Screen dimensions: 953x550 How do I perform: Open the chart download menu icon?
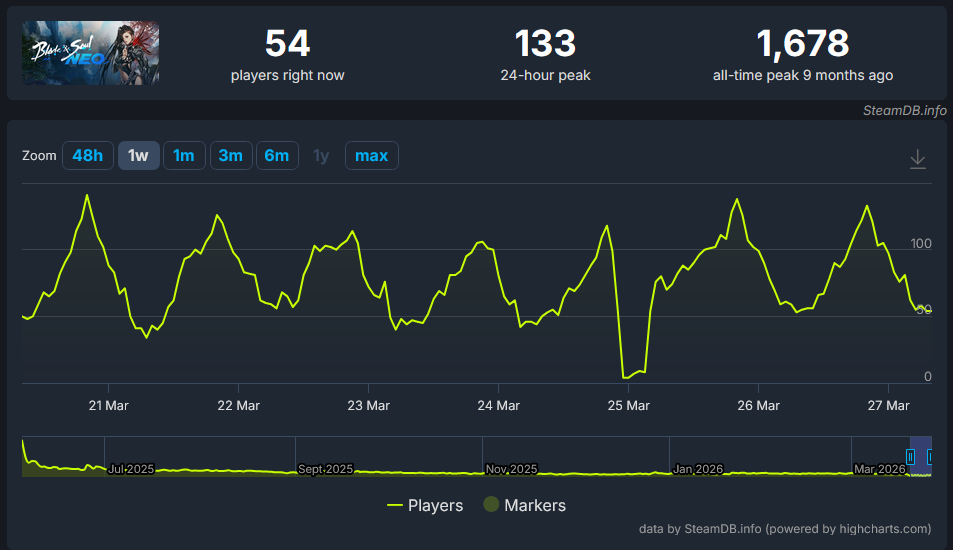pos(918,159)
